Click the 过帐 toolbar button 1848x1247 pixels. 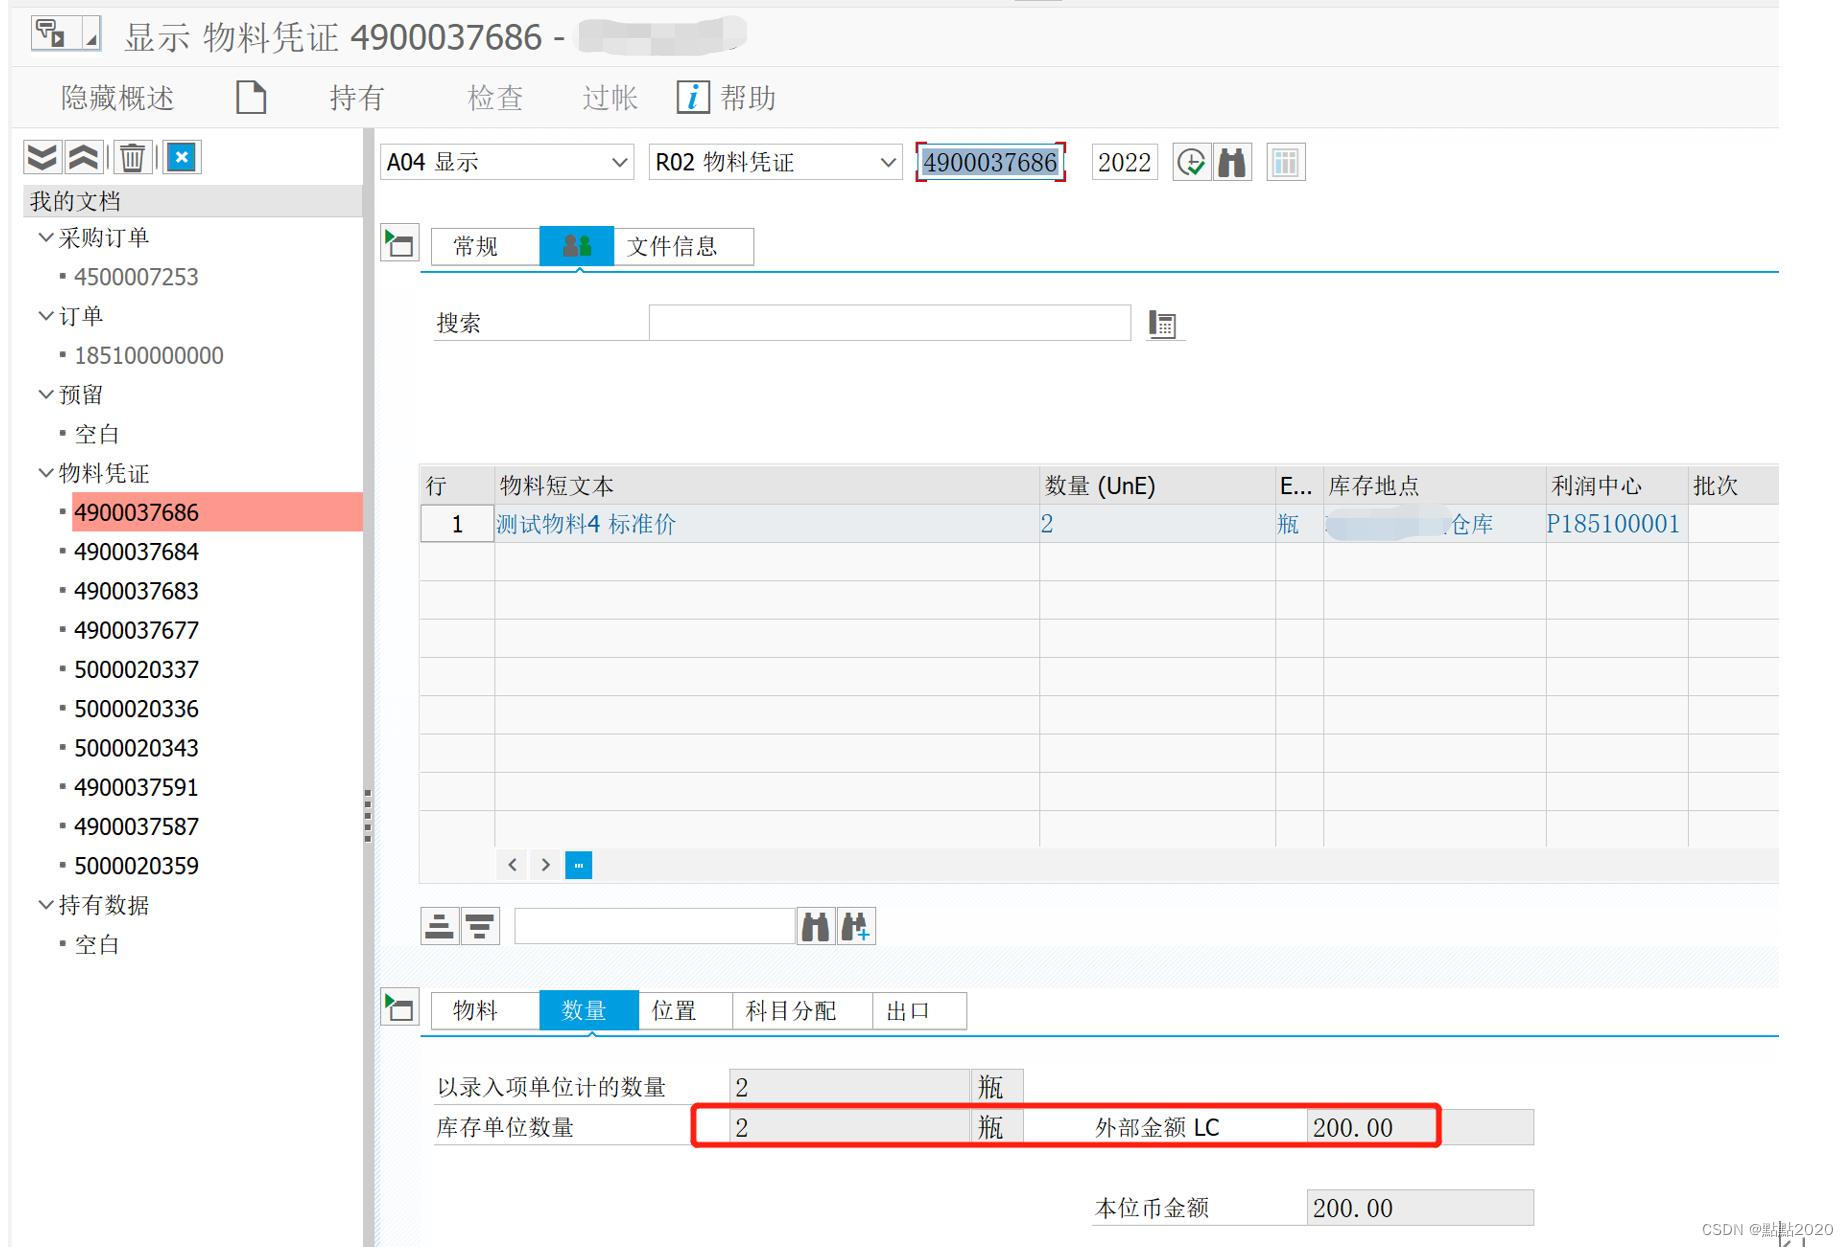coord(610,98)
